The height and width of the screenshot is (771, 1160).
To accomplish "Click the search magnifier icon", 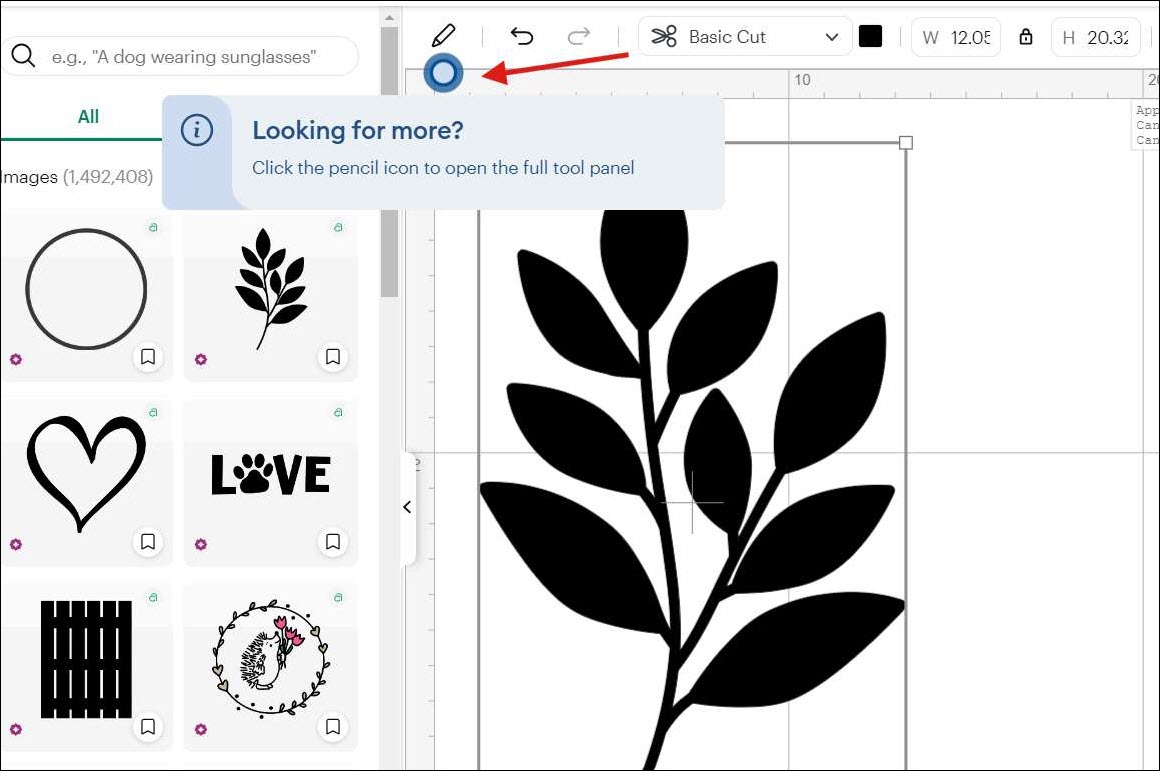I will [x=23, y=56].
